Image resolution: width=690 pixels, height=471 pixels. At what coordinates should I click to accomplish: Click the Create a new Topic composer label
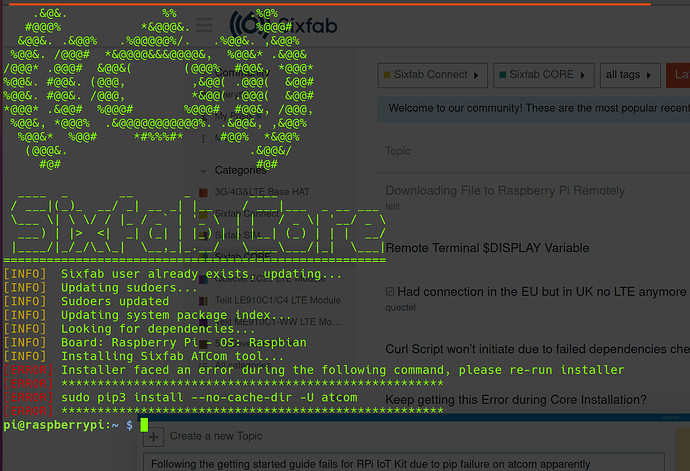[216, 436]
